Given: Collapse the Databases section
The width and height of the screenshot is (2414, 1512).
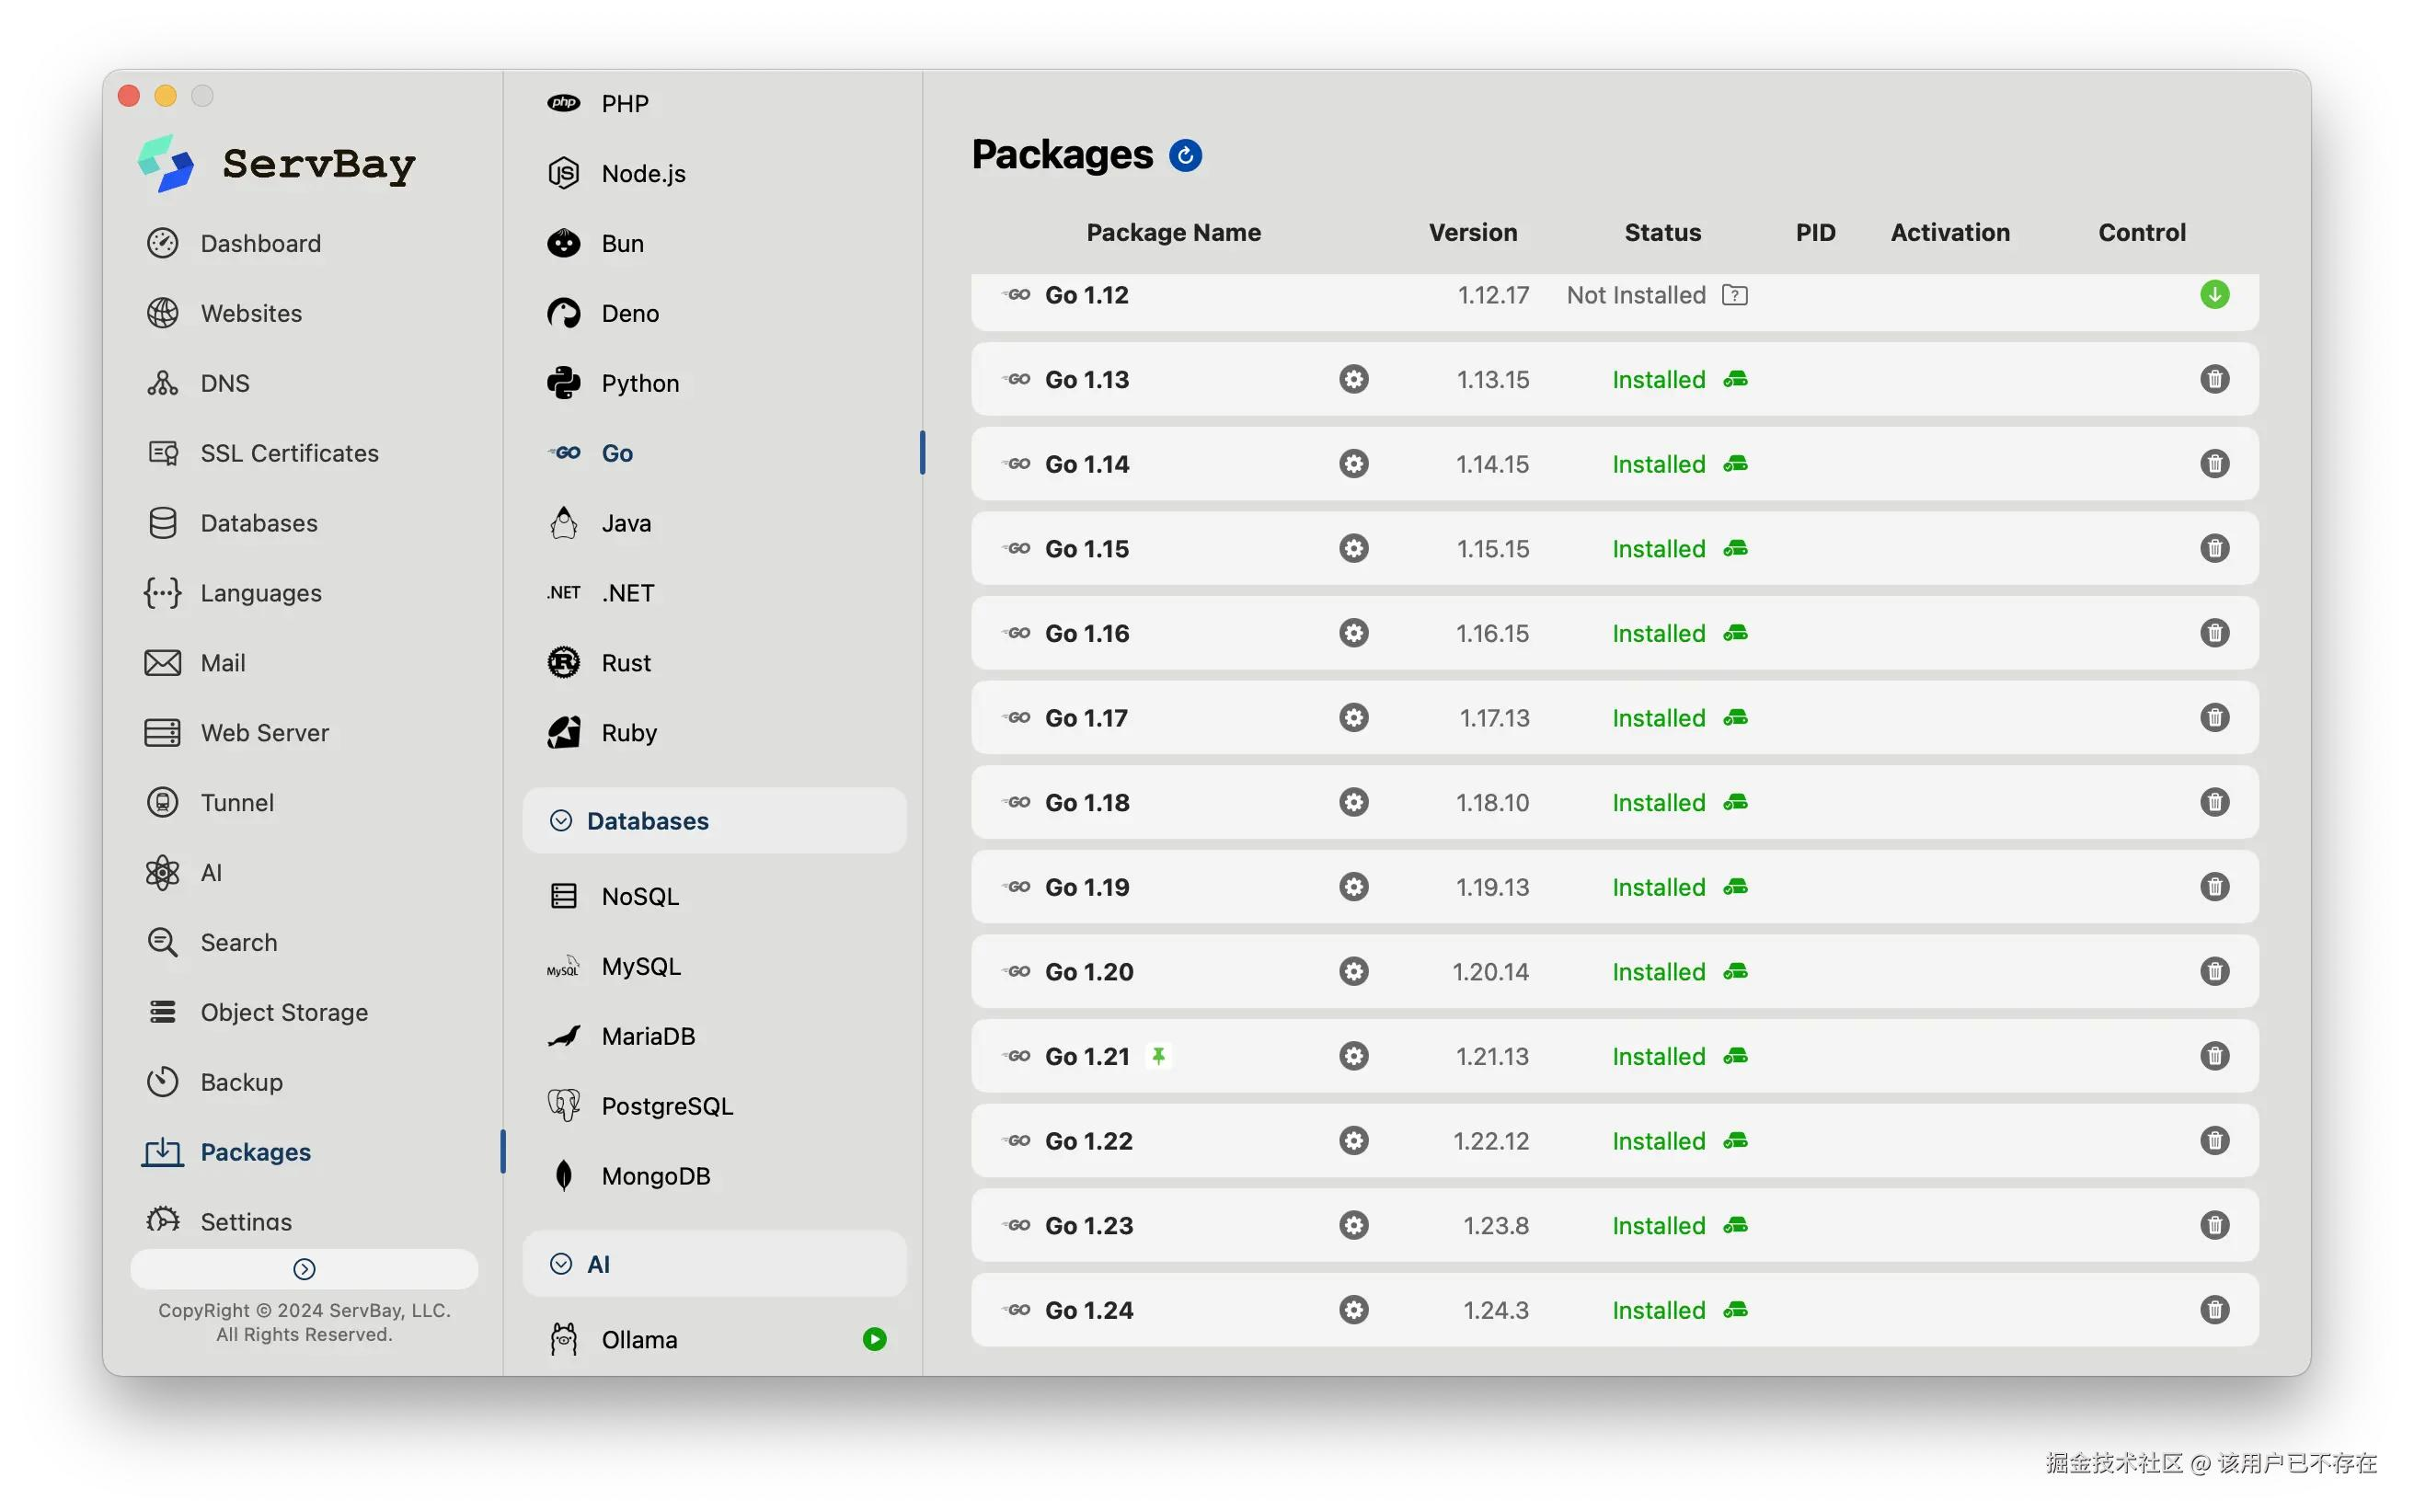Looking at the screenshot, I should coord(561,821).
